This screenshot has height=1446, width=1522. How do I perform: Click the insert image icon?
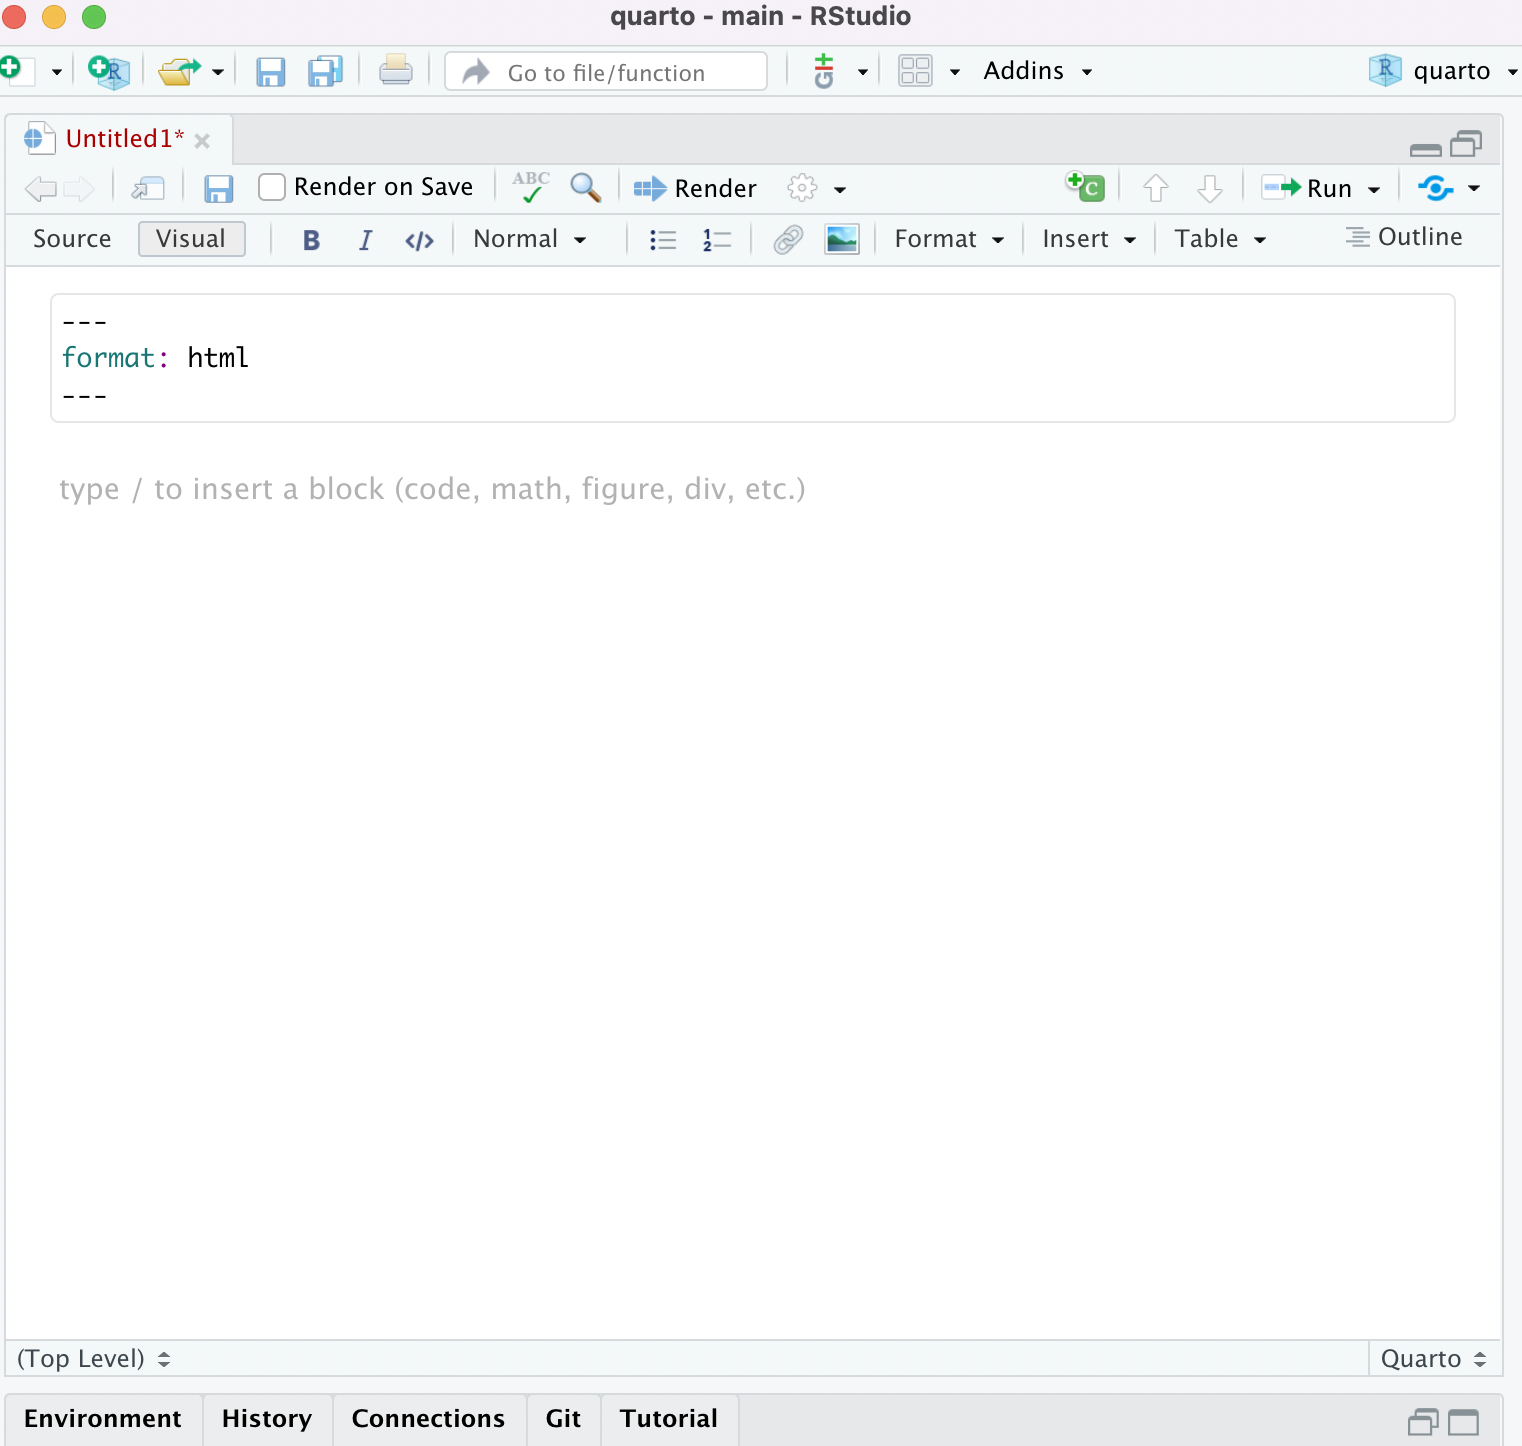click(842, 240)
